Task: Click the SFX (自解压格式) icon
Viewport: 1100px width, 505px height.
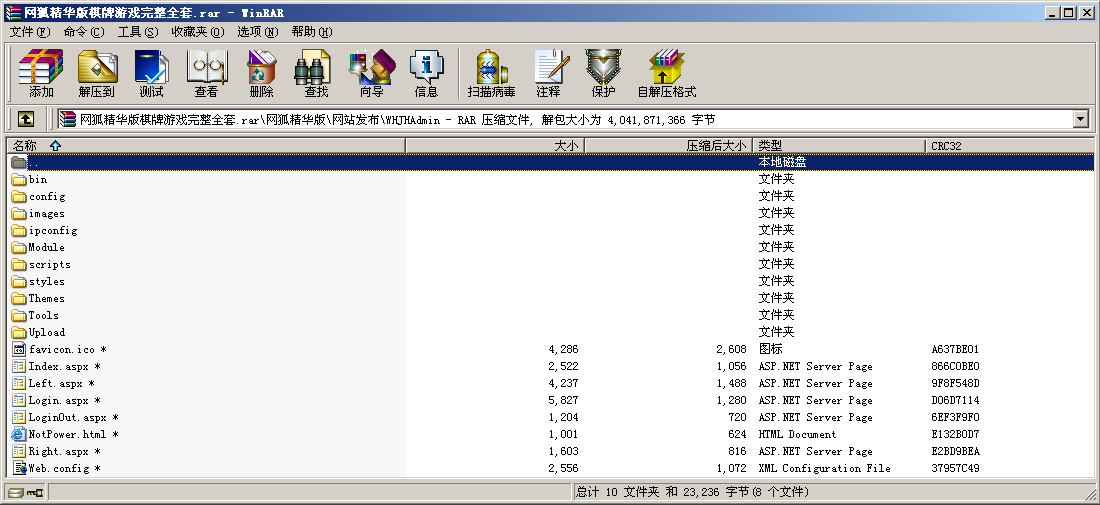Action: pos(666,73)
